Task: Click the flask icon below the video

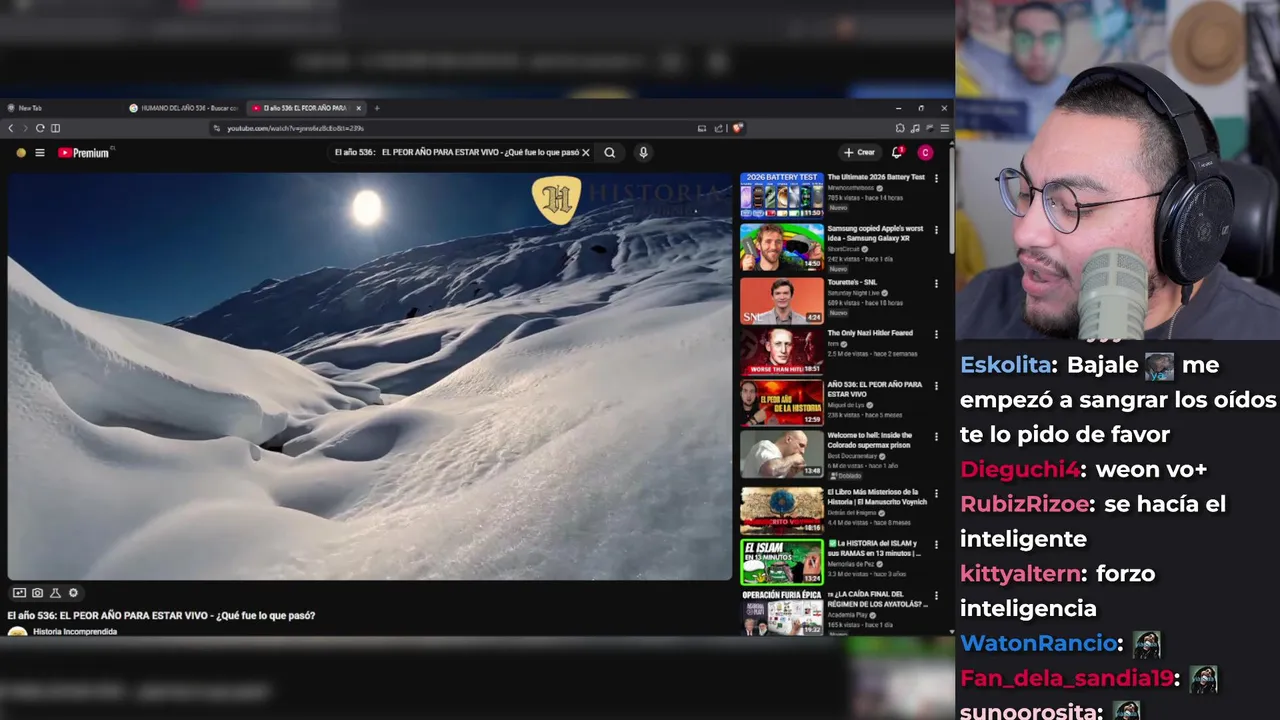Action: [55, 593]
